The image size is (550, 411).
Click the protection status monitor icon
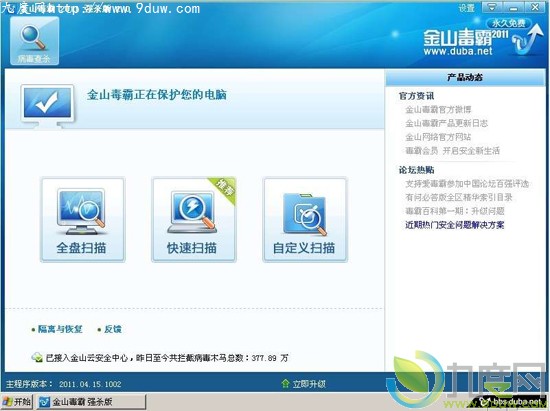pyautogui.click(x=47, y=106)
